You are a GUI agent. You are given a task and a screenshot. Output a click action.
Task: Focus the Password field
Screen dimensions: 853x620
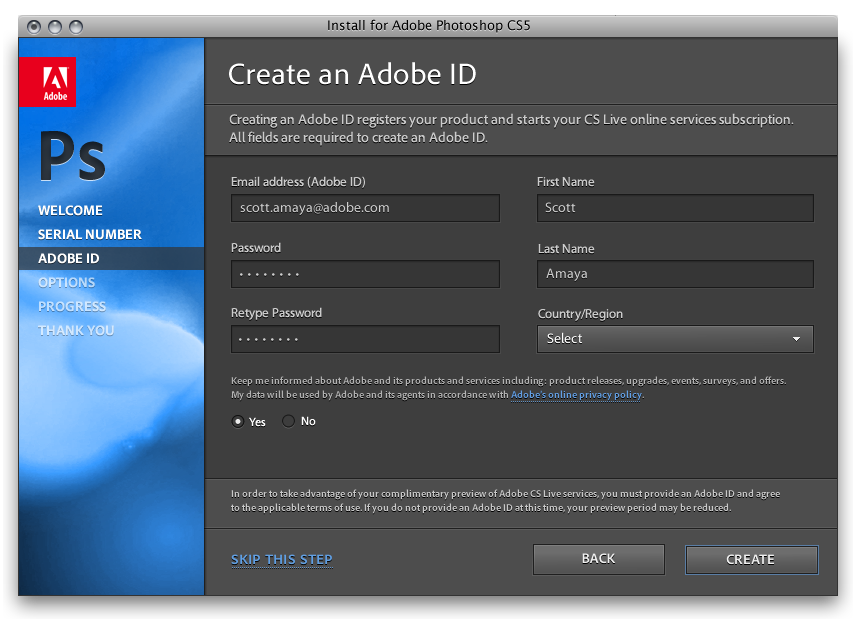(x=365, y=274)
